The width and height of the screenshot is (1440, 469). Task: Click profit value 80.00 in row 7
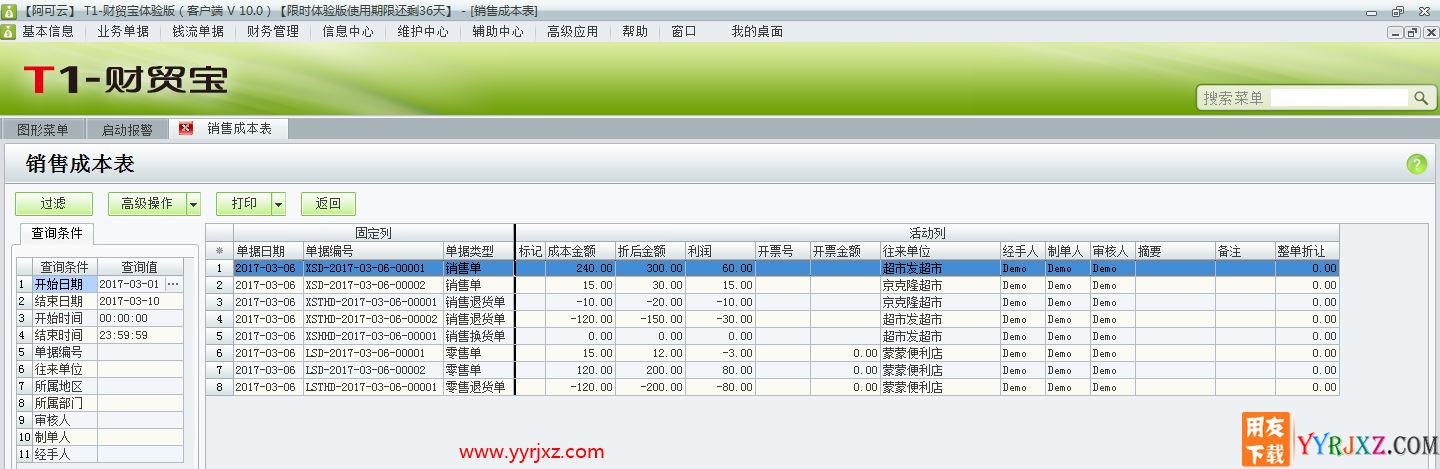tap(720, 370)
